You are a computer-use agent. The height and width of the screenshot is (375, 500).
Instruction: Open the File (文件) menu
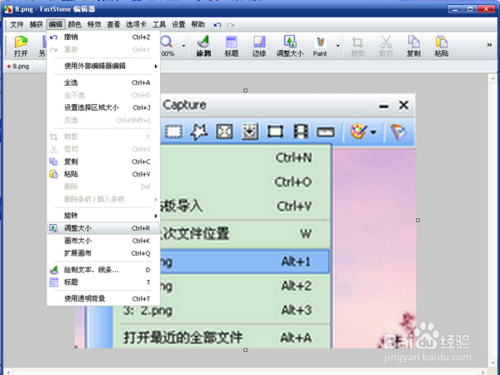click(x=17, y=24)
